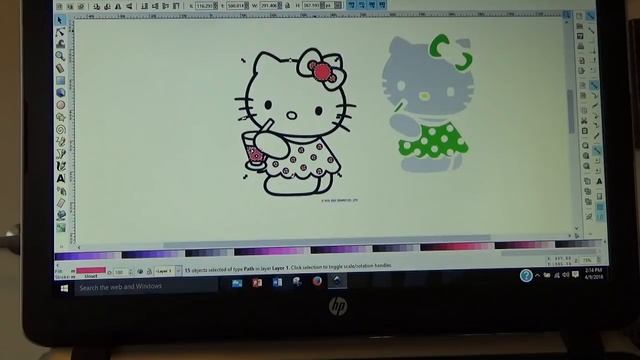Screen dimensions: 640x360
Task: Click the Y position input field
Action: [x=237, y=6]
